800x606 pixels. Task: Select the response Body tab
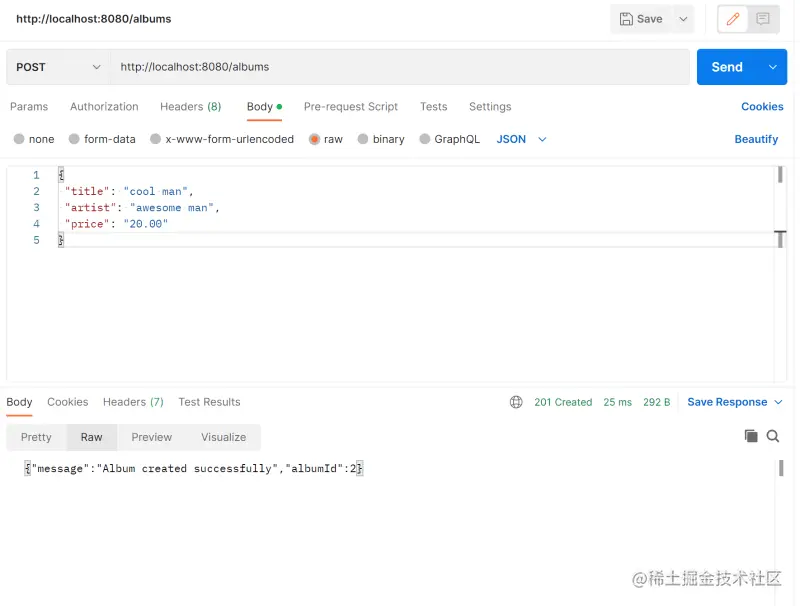tap(19, 402)
